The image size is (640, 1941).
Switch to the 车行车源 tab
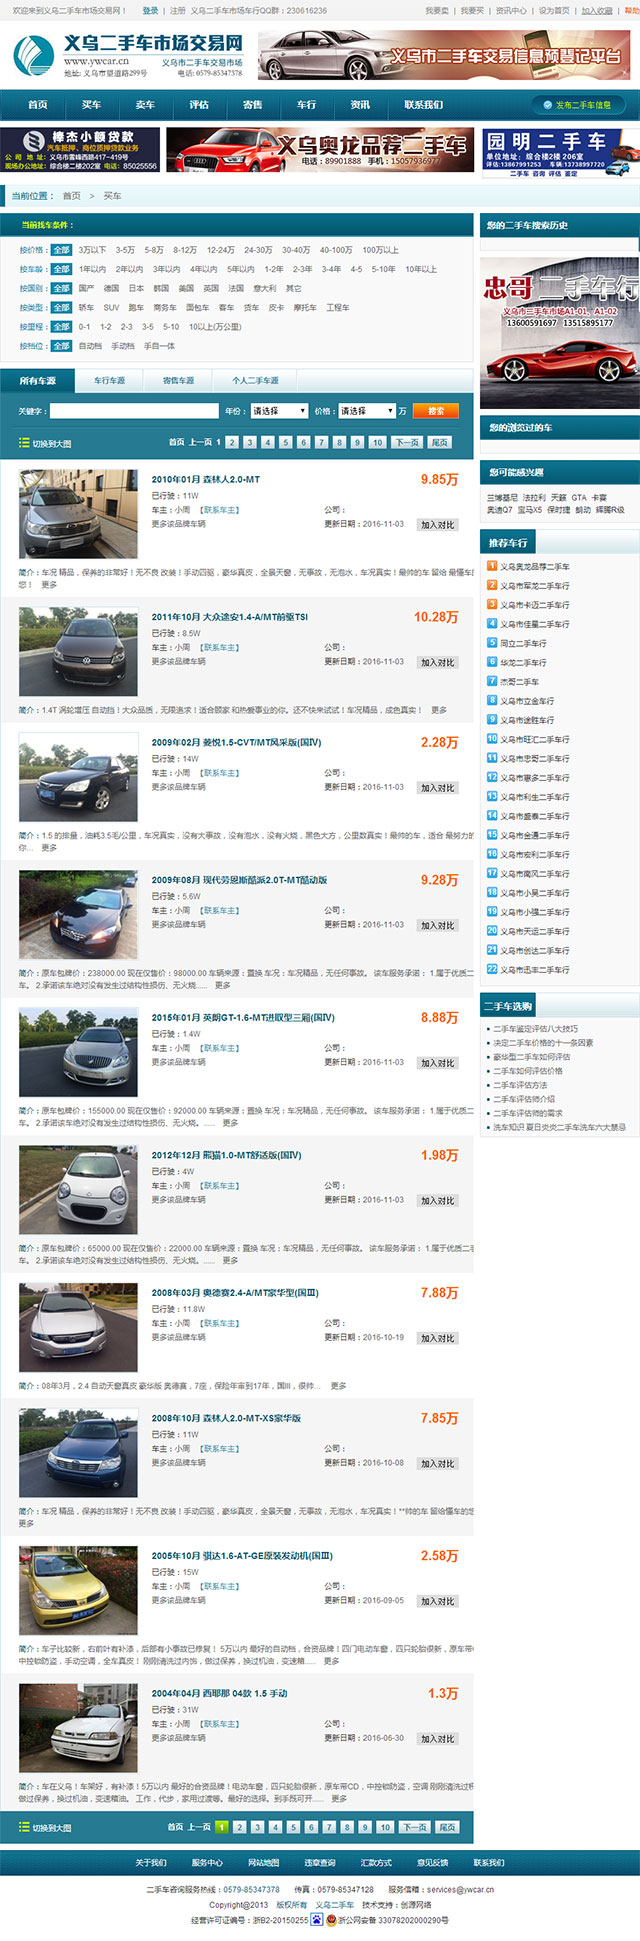pyautogui.click(x=110, y=381)
